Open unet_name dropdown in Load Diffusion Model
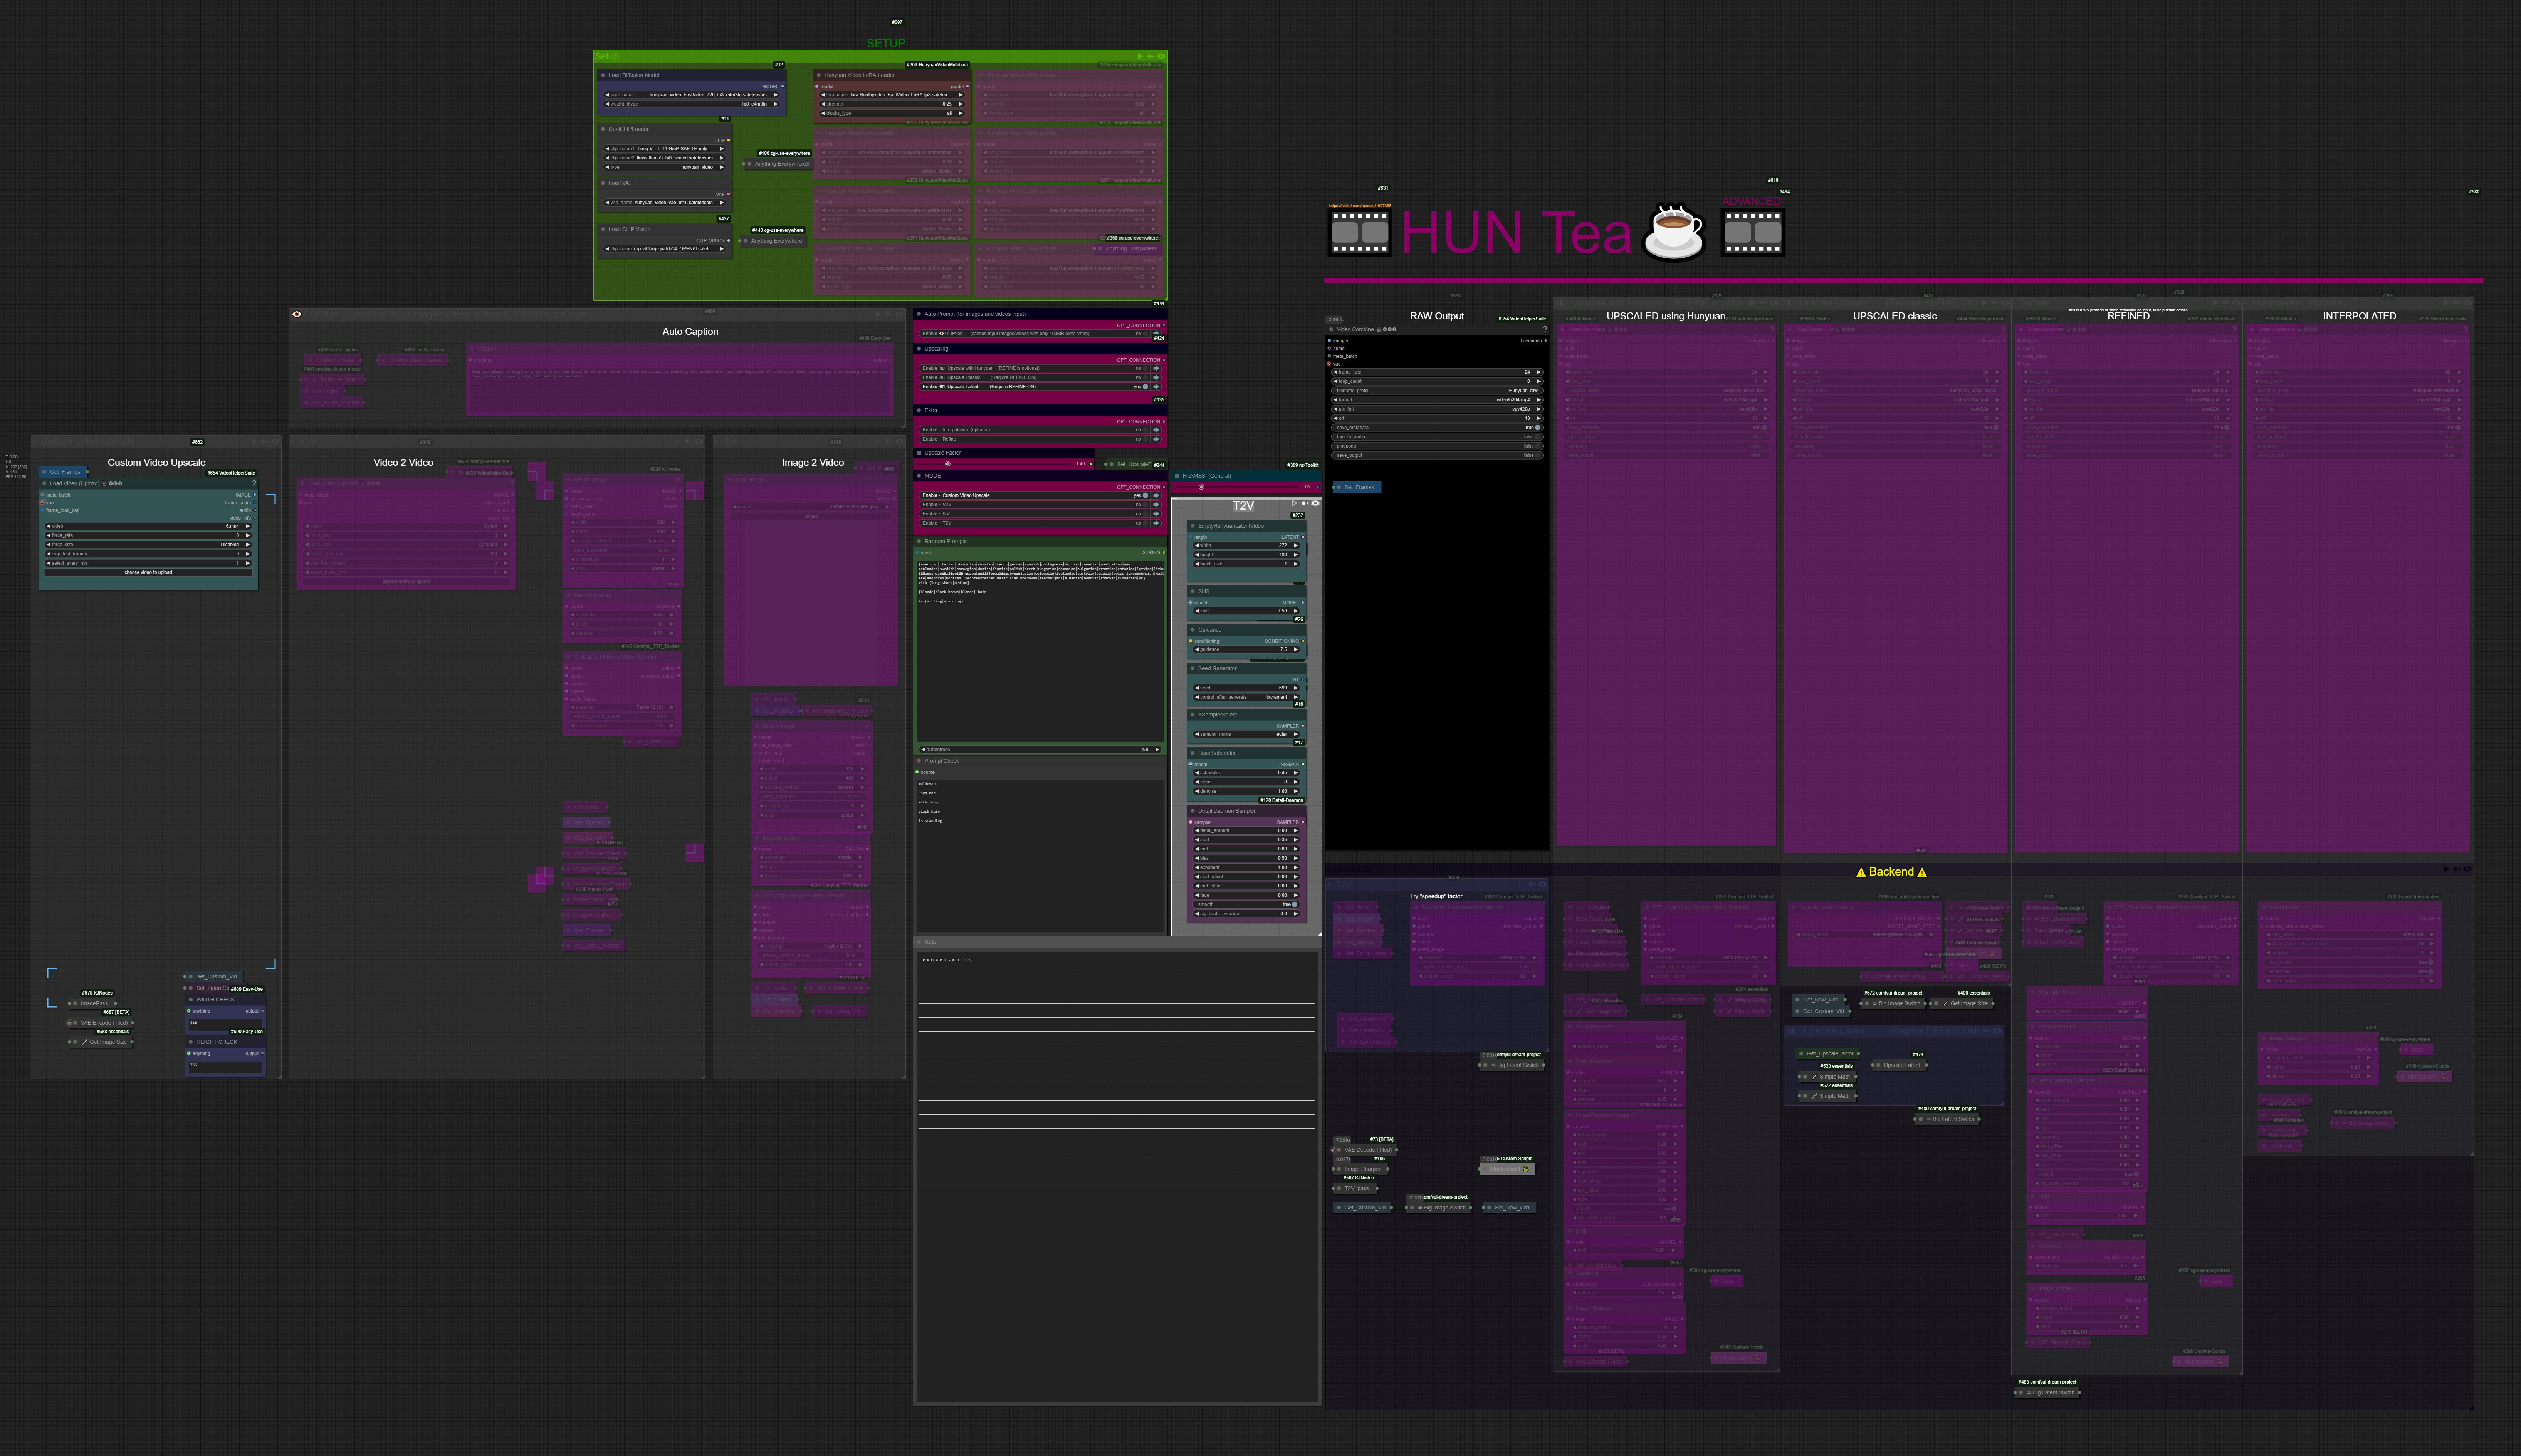Viewport: 2521px width, 1456px height. (x=692, y=95)
